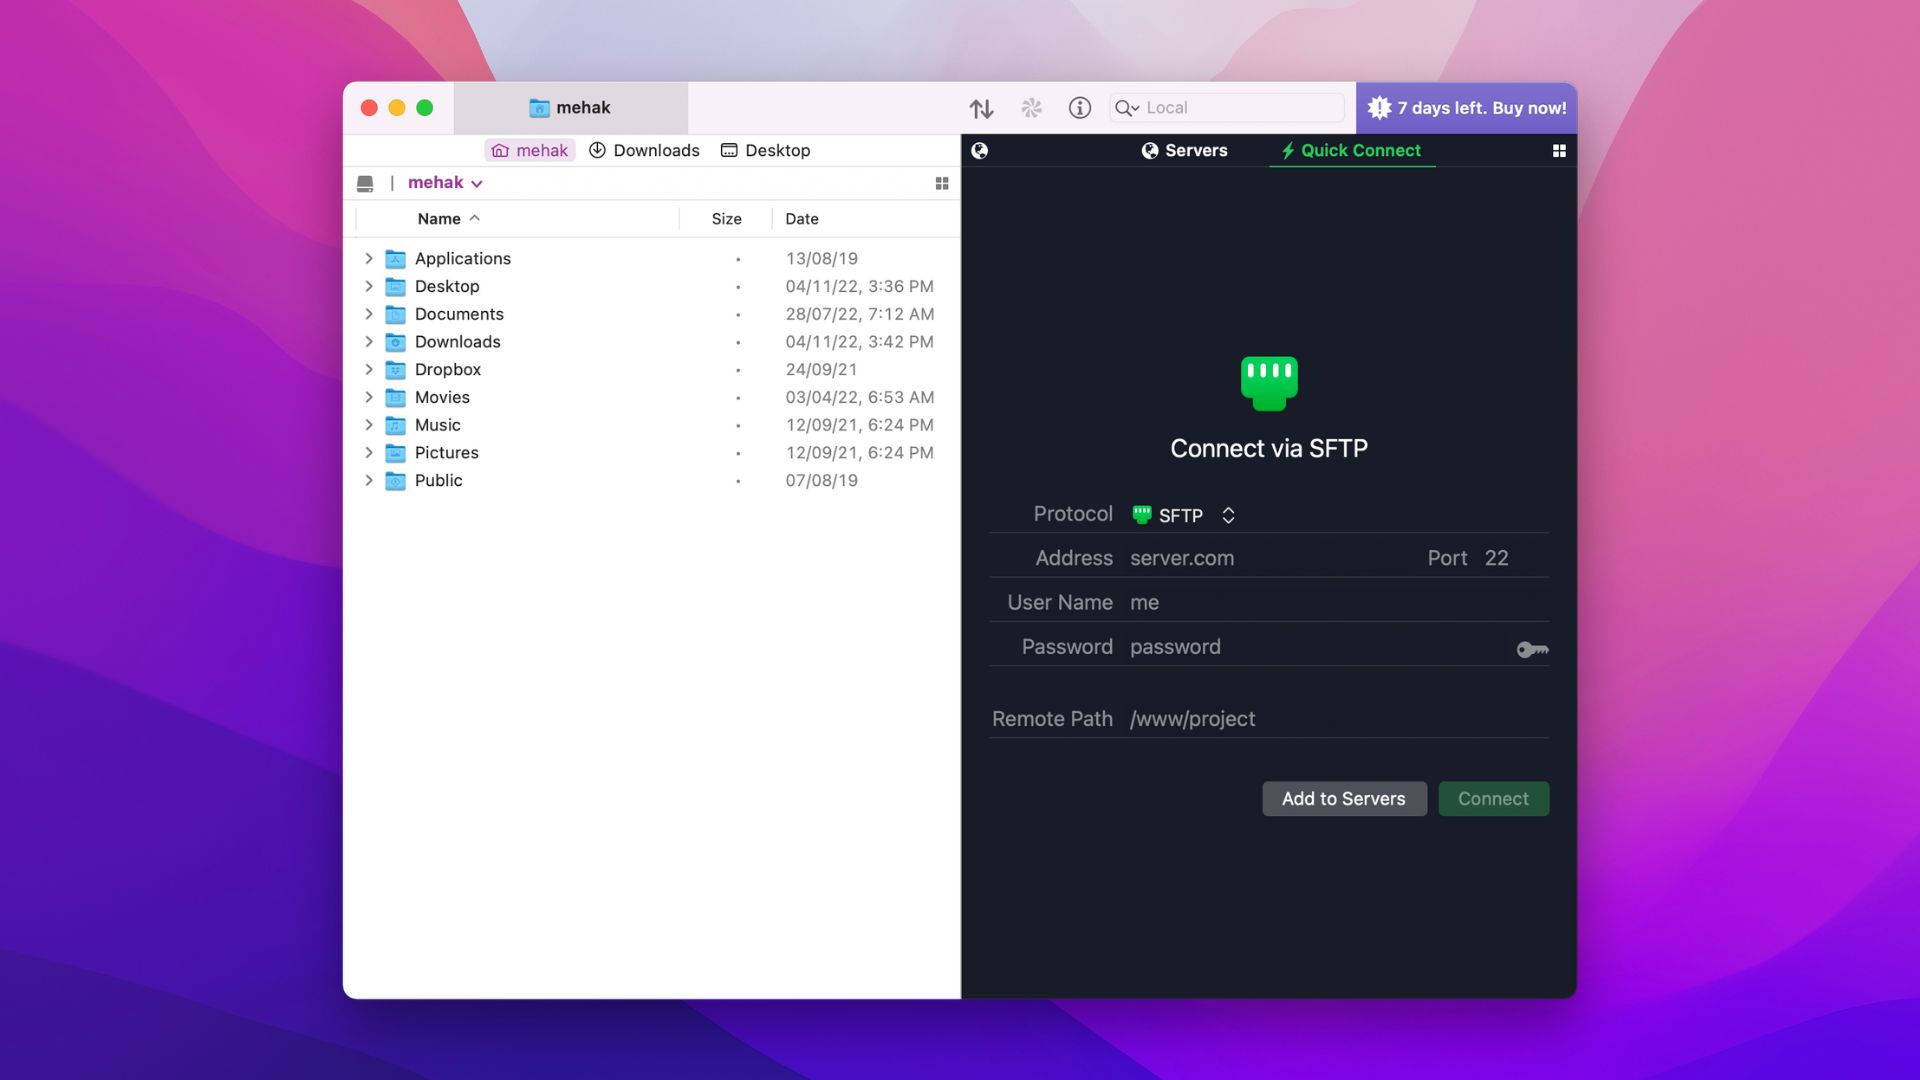Click the lightning/quick connect icon

tap(1286, 150)
